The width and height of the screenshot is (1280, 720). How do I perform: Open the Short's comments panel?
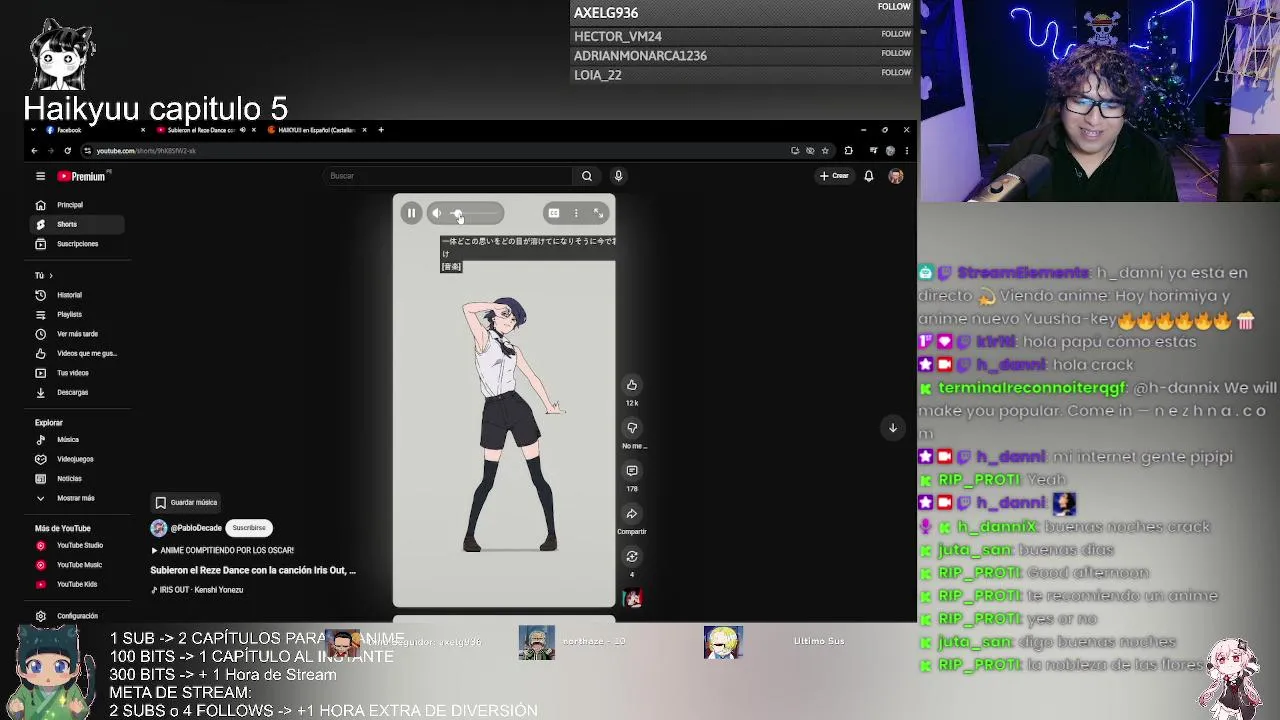point(632,471)
